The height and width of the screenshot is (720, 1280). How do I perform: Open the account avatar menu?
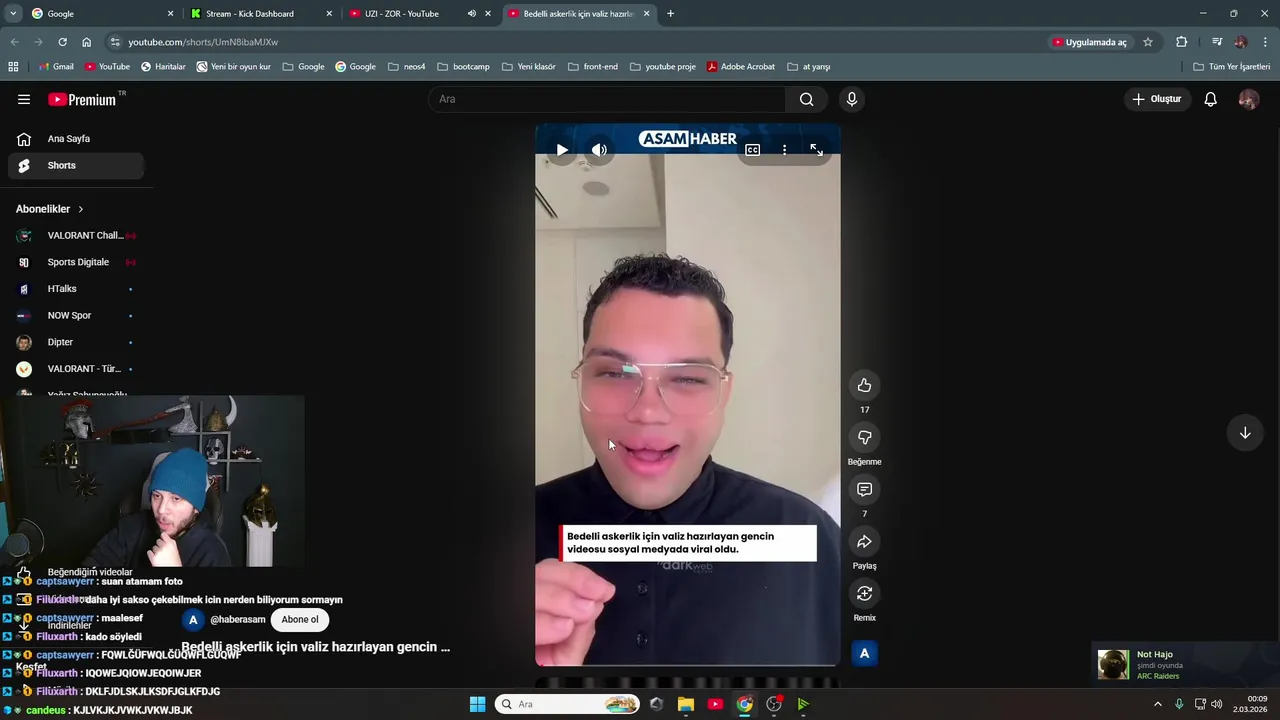(1248, 99)
